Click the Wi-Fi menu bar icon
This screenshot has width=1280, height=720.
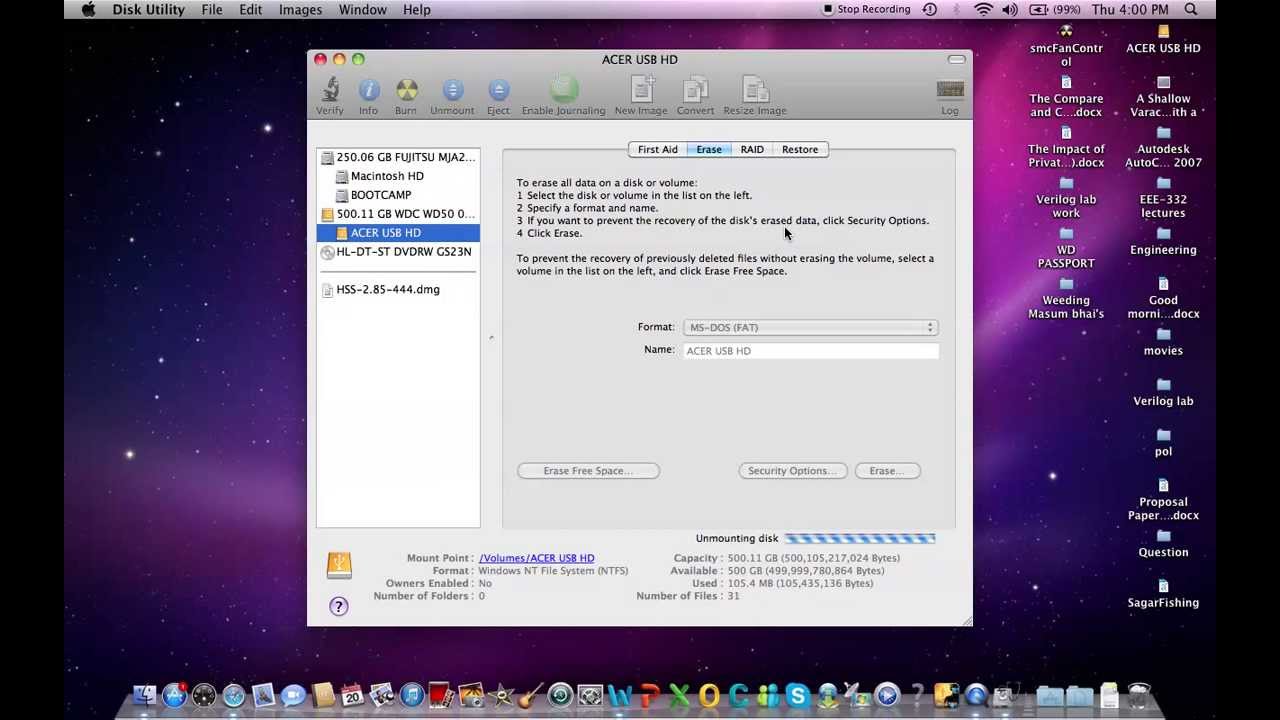point(983,9)
